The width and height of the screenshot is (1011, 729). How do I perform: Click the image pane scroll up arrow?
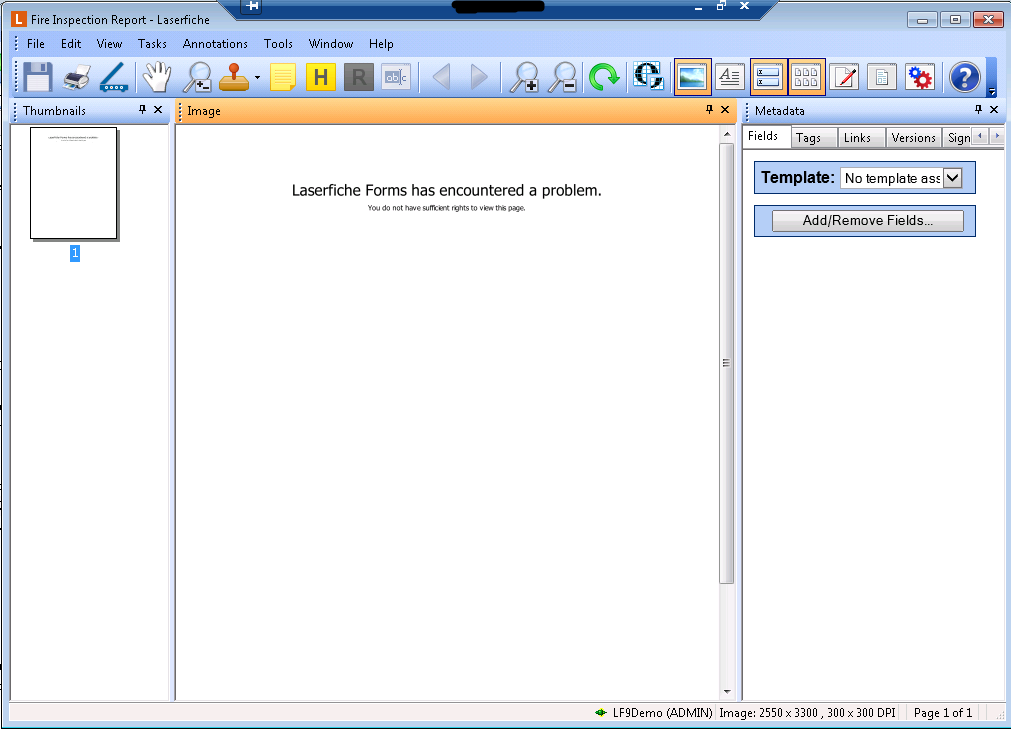click(727, 135)
